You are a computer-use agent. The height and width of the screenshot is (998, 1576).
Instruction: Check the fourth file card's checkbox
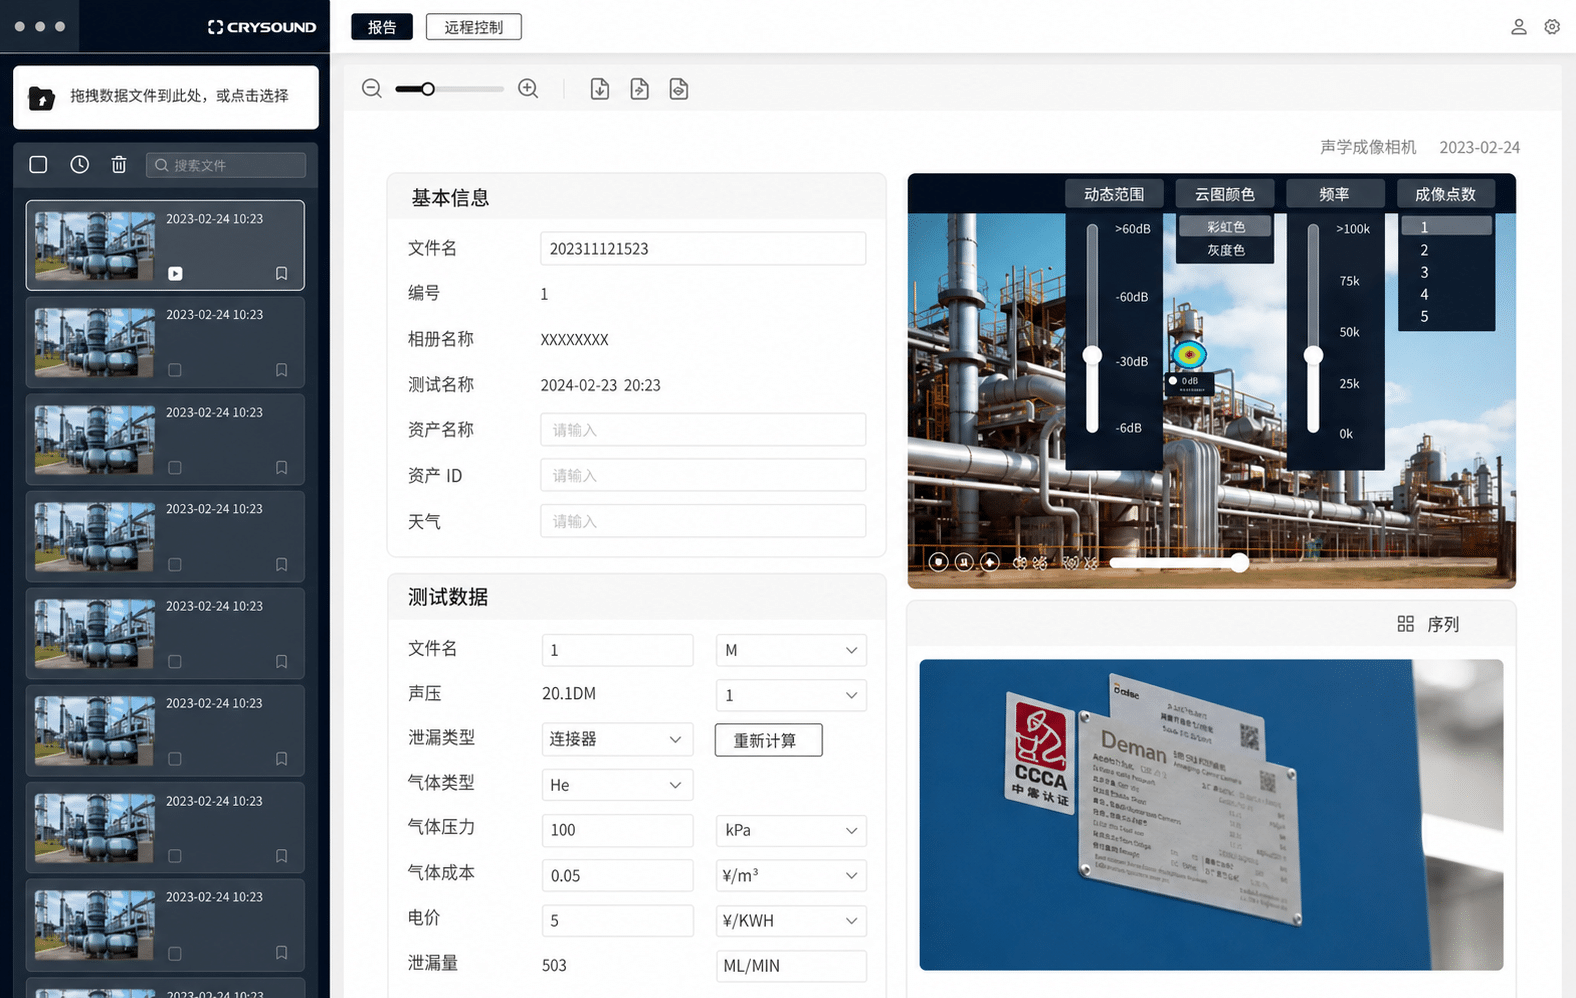click(x=175, y=564)
